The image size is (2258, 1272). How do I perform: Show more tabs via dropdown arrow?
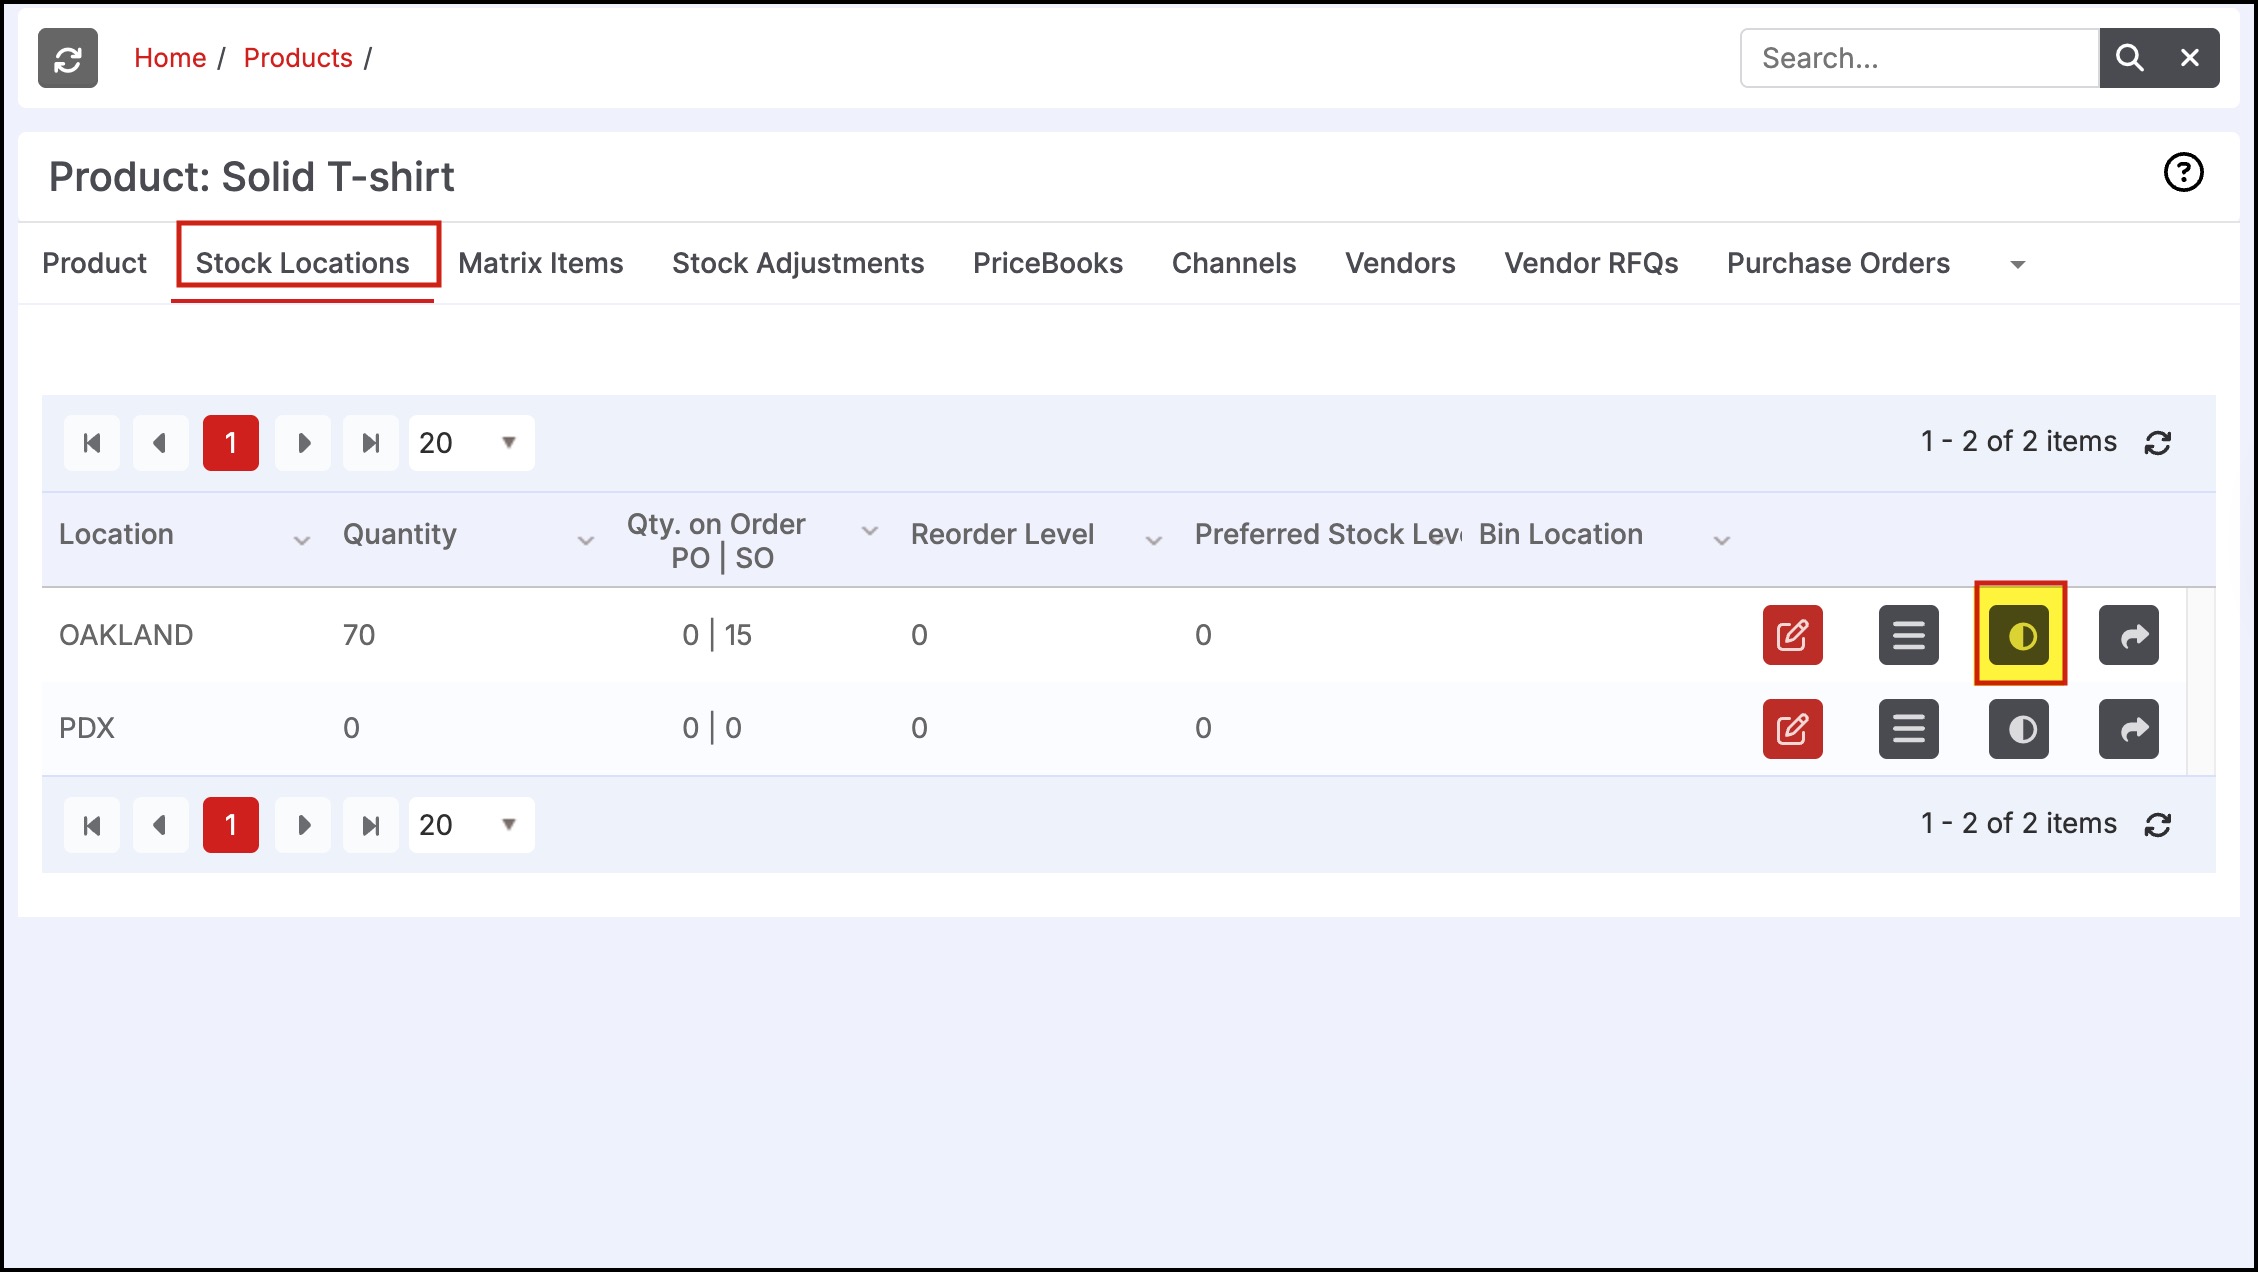coord(2017,265)
